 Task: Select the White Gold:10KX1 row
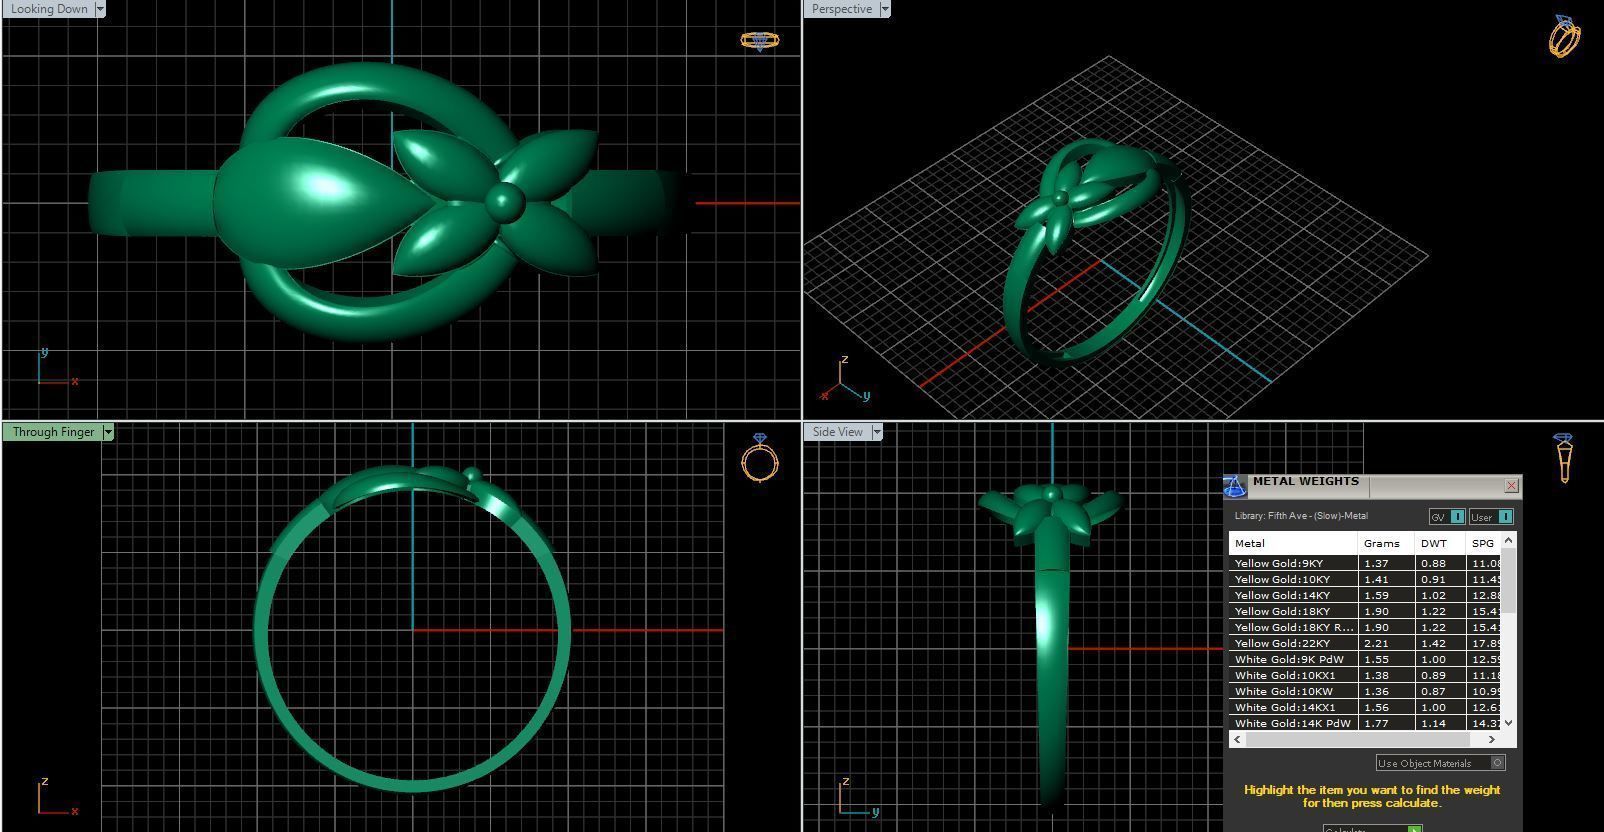(x=1365, y=675)
